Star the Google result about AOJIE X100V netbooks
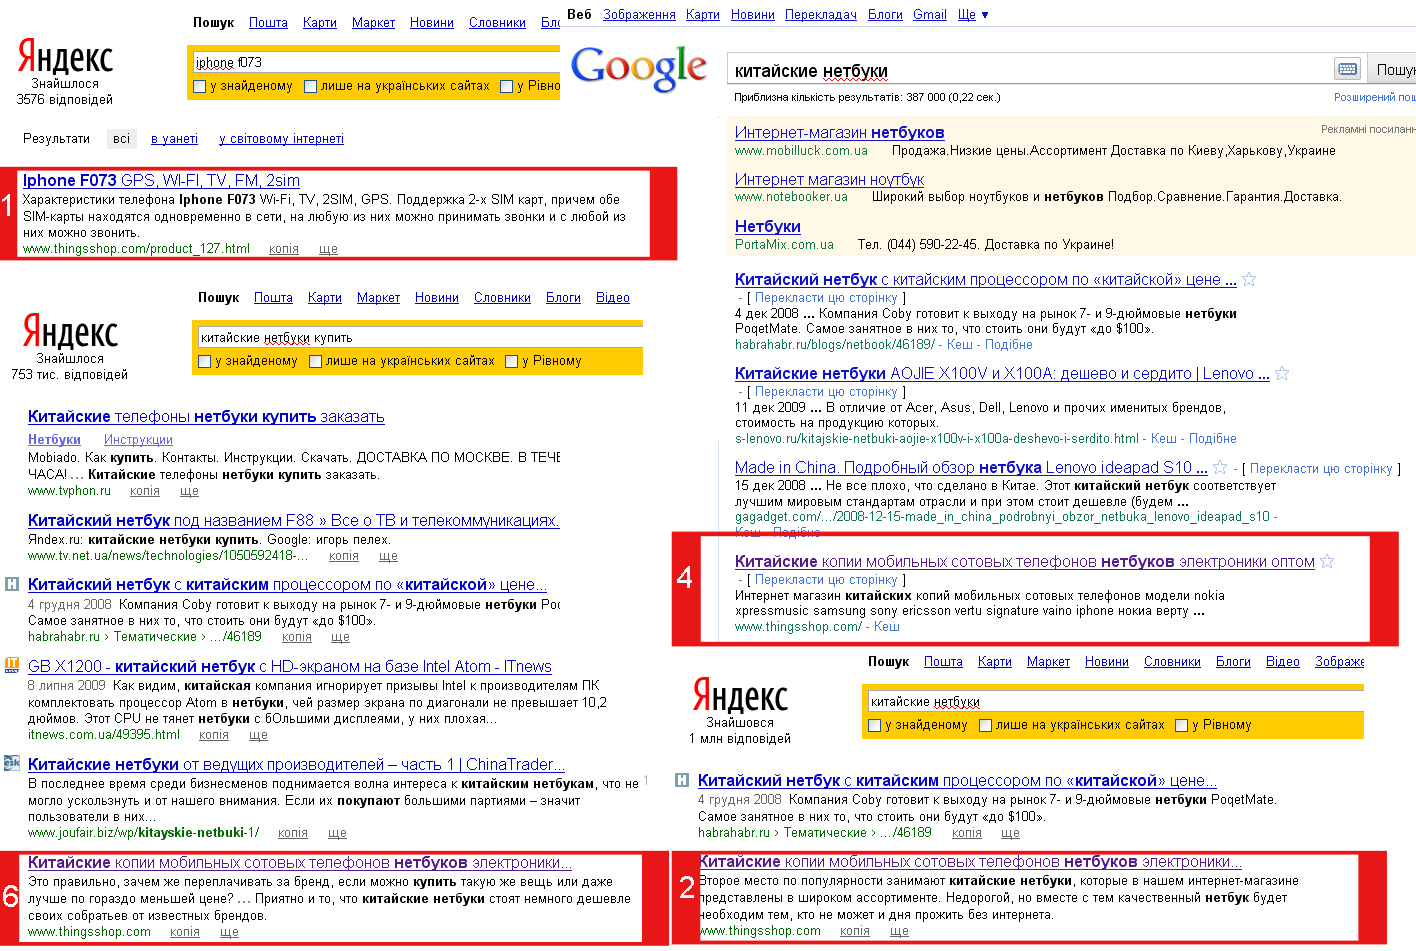The height and width of the screenshot is (951, 1416). [1282, 374]
